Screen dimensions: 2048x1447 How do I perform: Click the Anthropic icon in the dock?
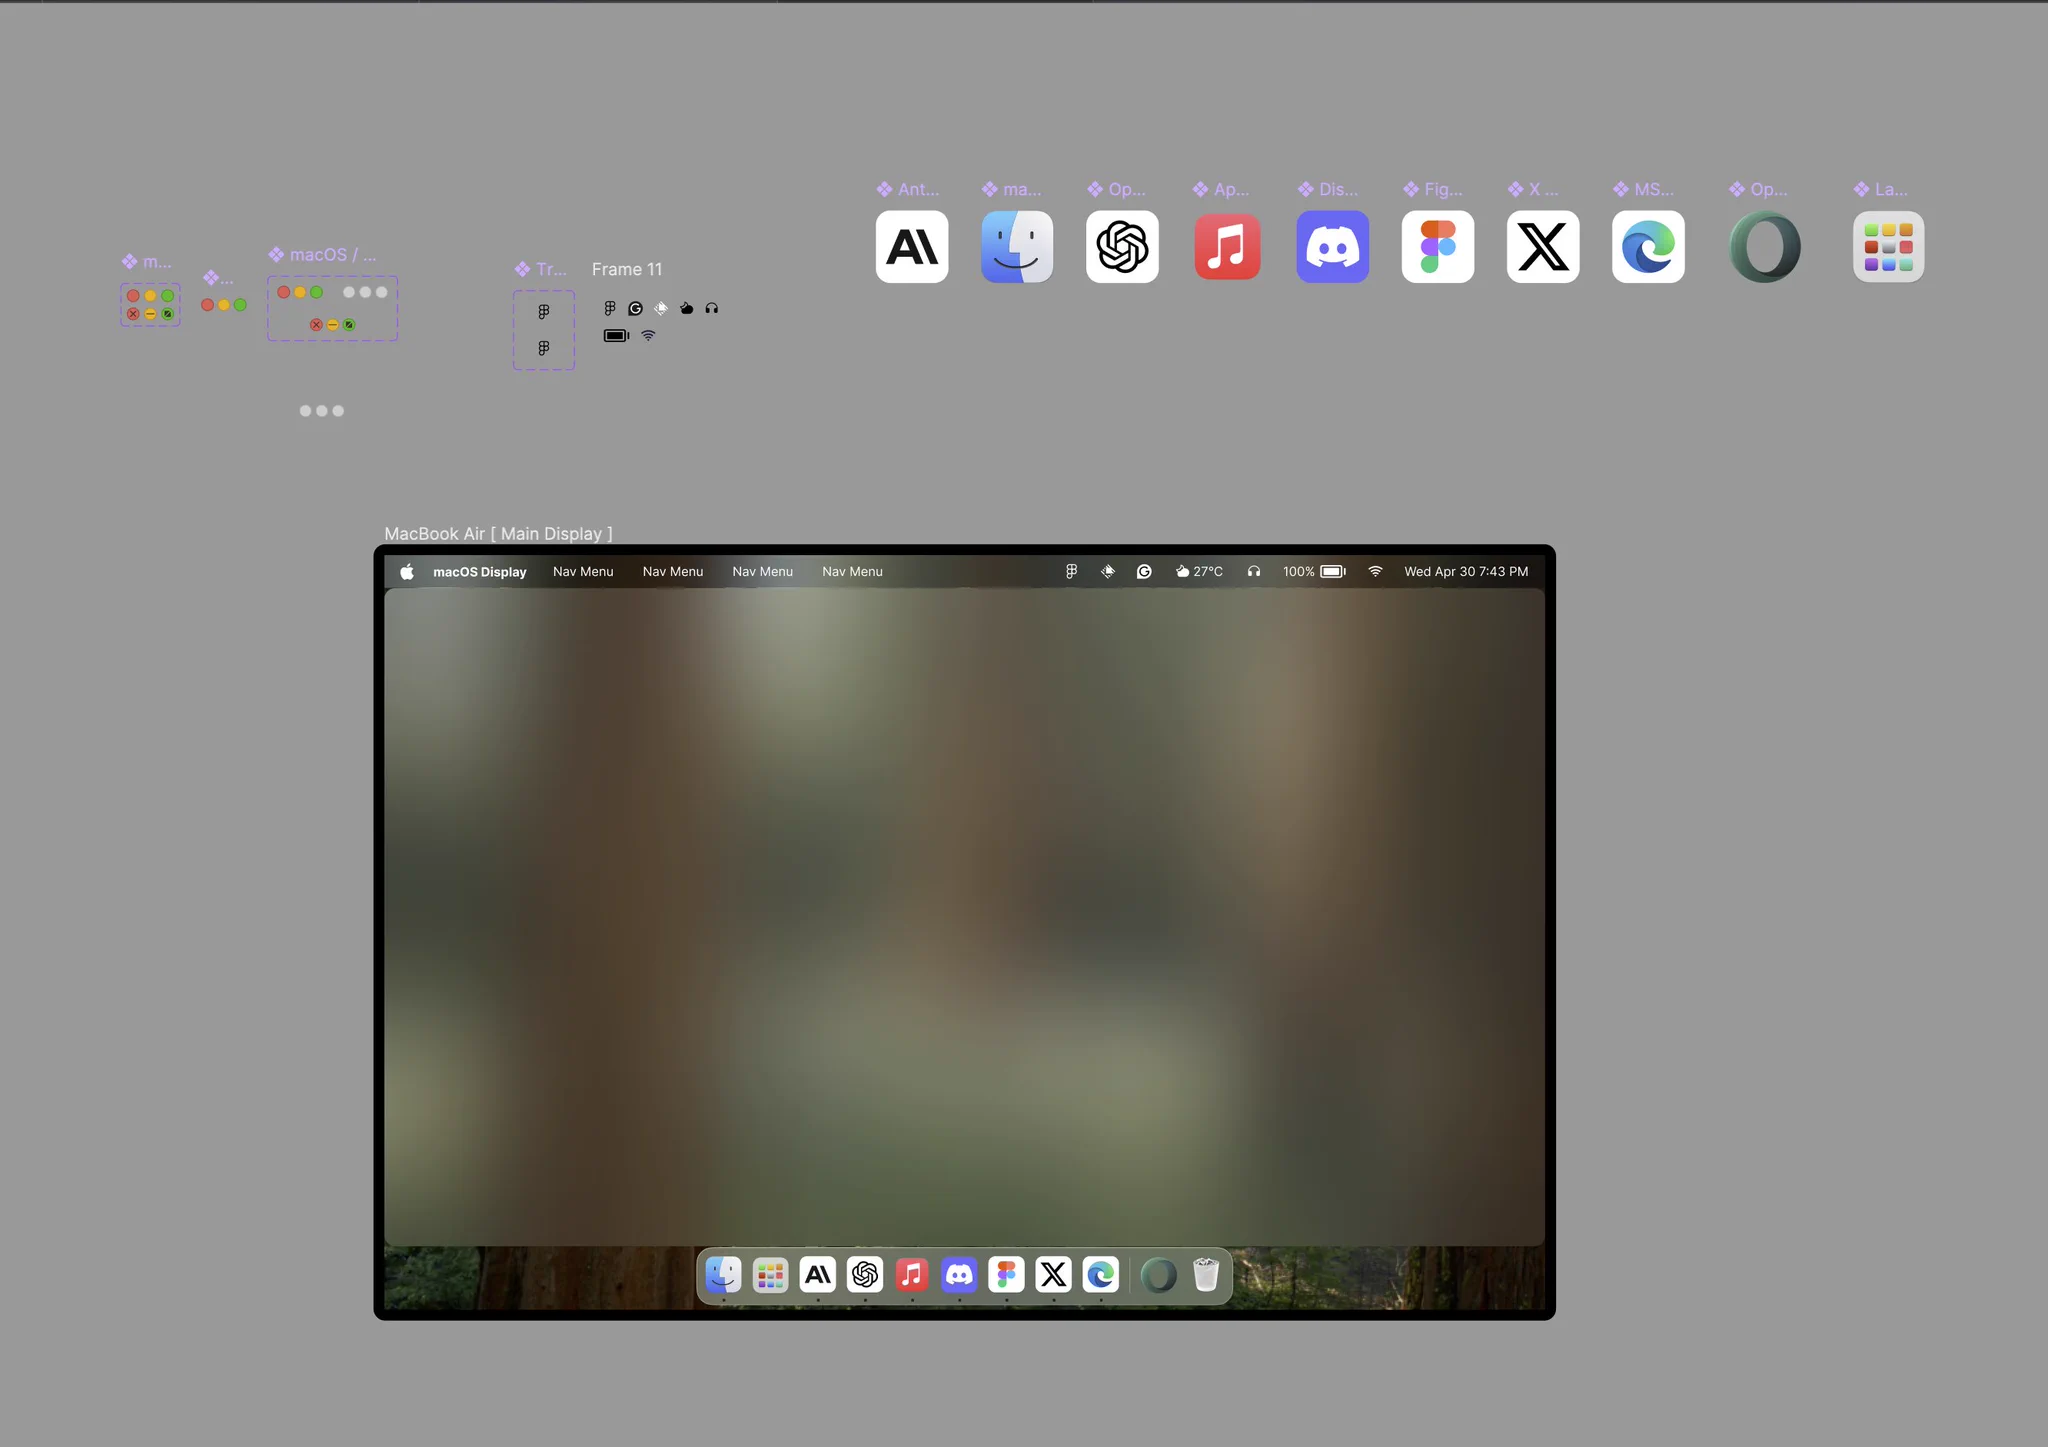pos(818,1275)
